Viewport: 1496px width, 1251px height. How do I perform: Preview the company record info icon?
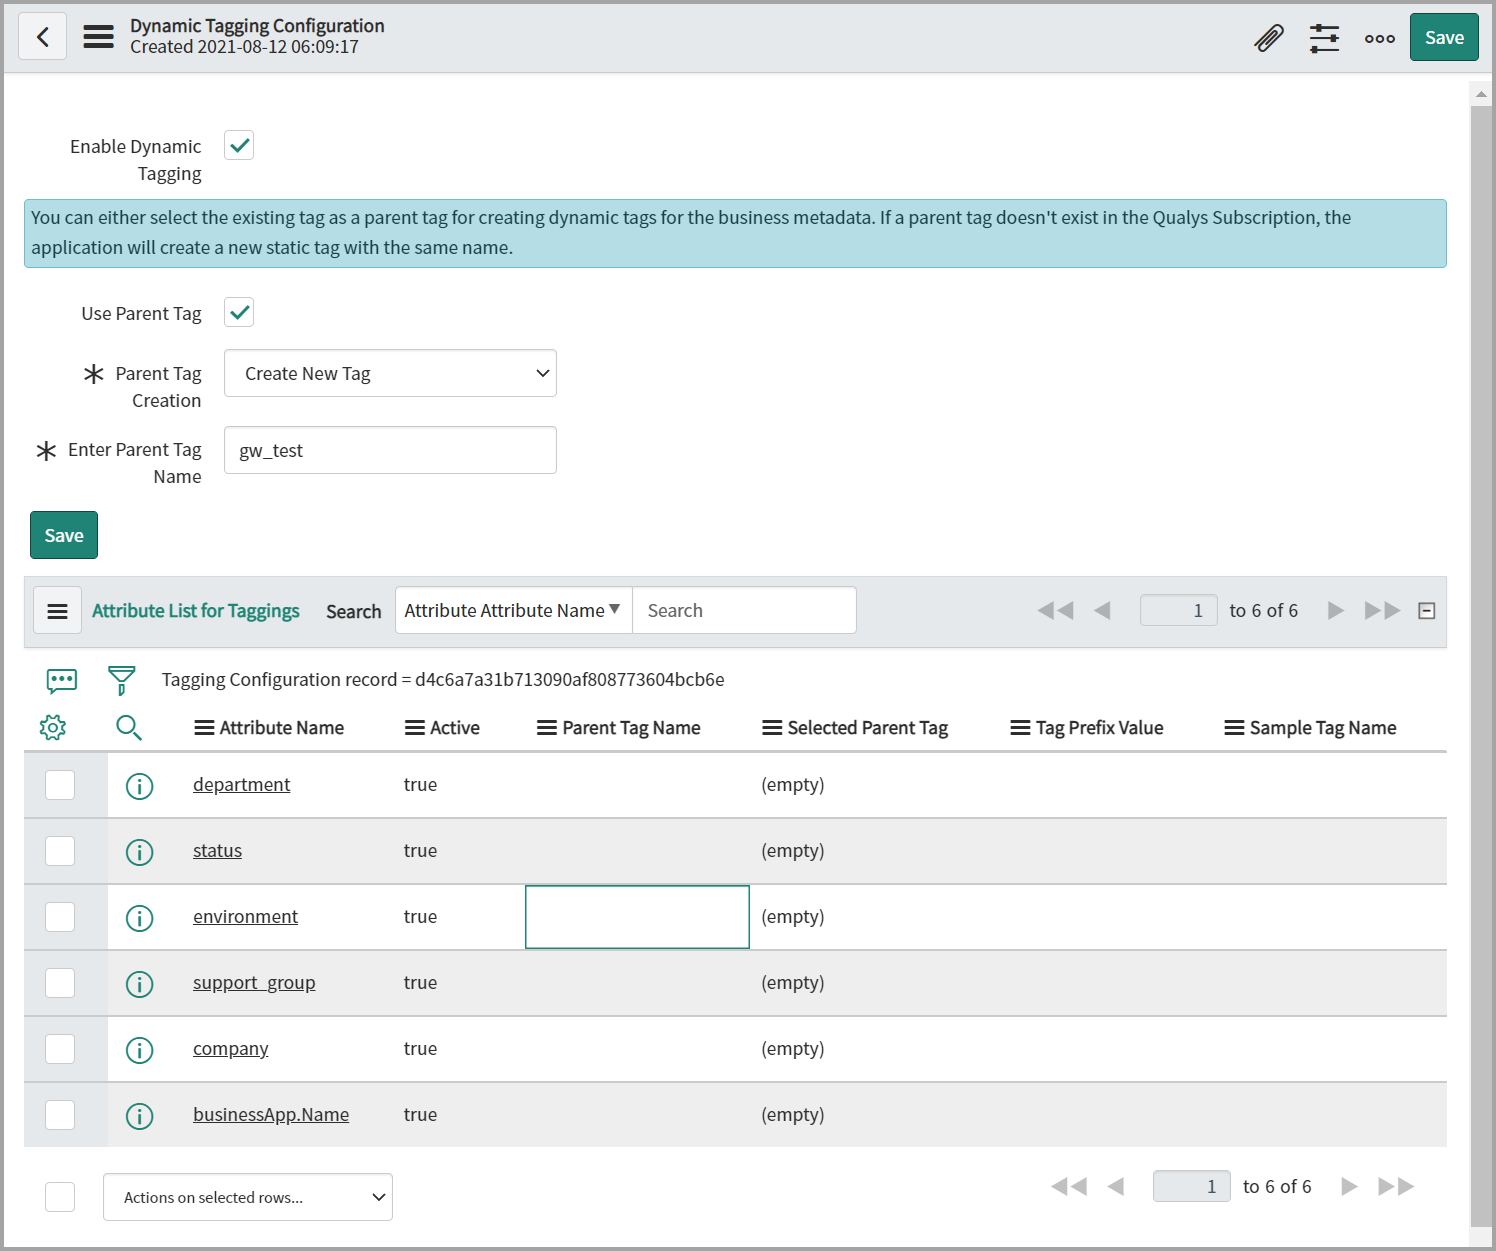click(140, 1050)
